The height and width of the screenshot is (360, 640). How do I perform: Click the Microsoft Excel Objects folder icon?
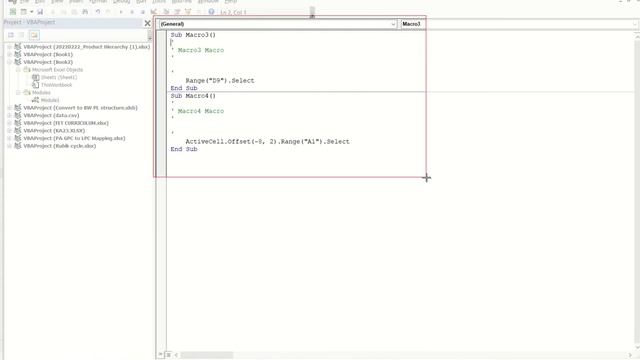coord(27,70)
